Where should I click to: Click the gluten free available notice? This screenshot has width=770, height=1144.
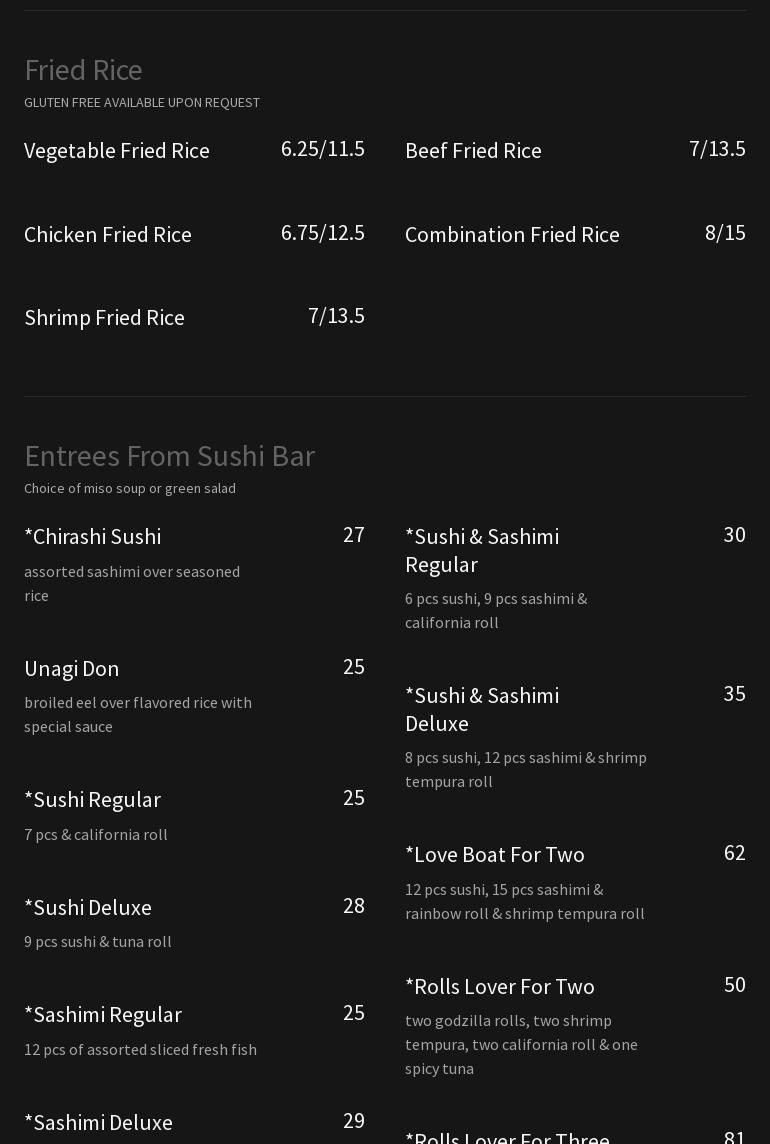(x=142, y=102)
